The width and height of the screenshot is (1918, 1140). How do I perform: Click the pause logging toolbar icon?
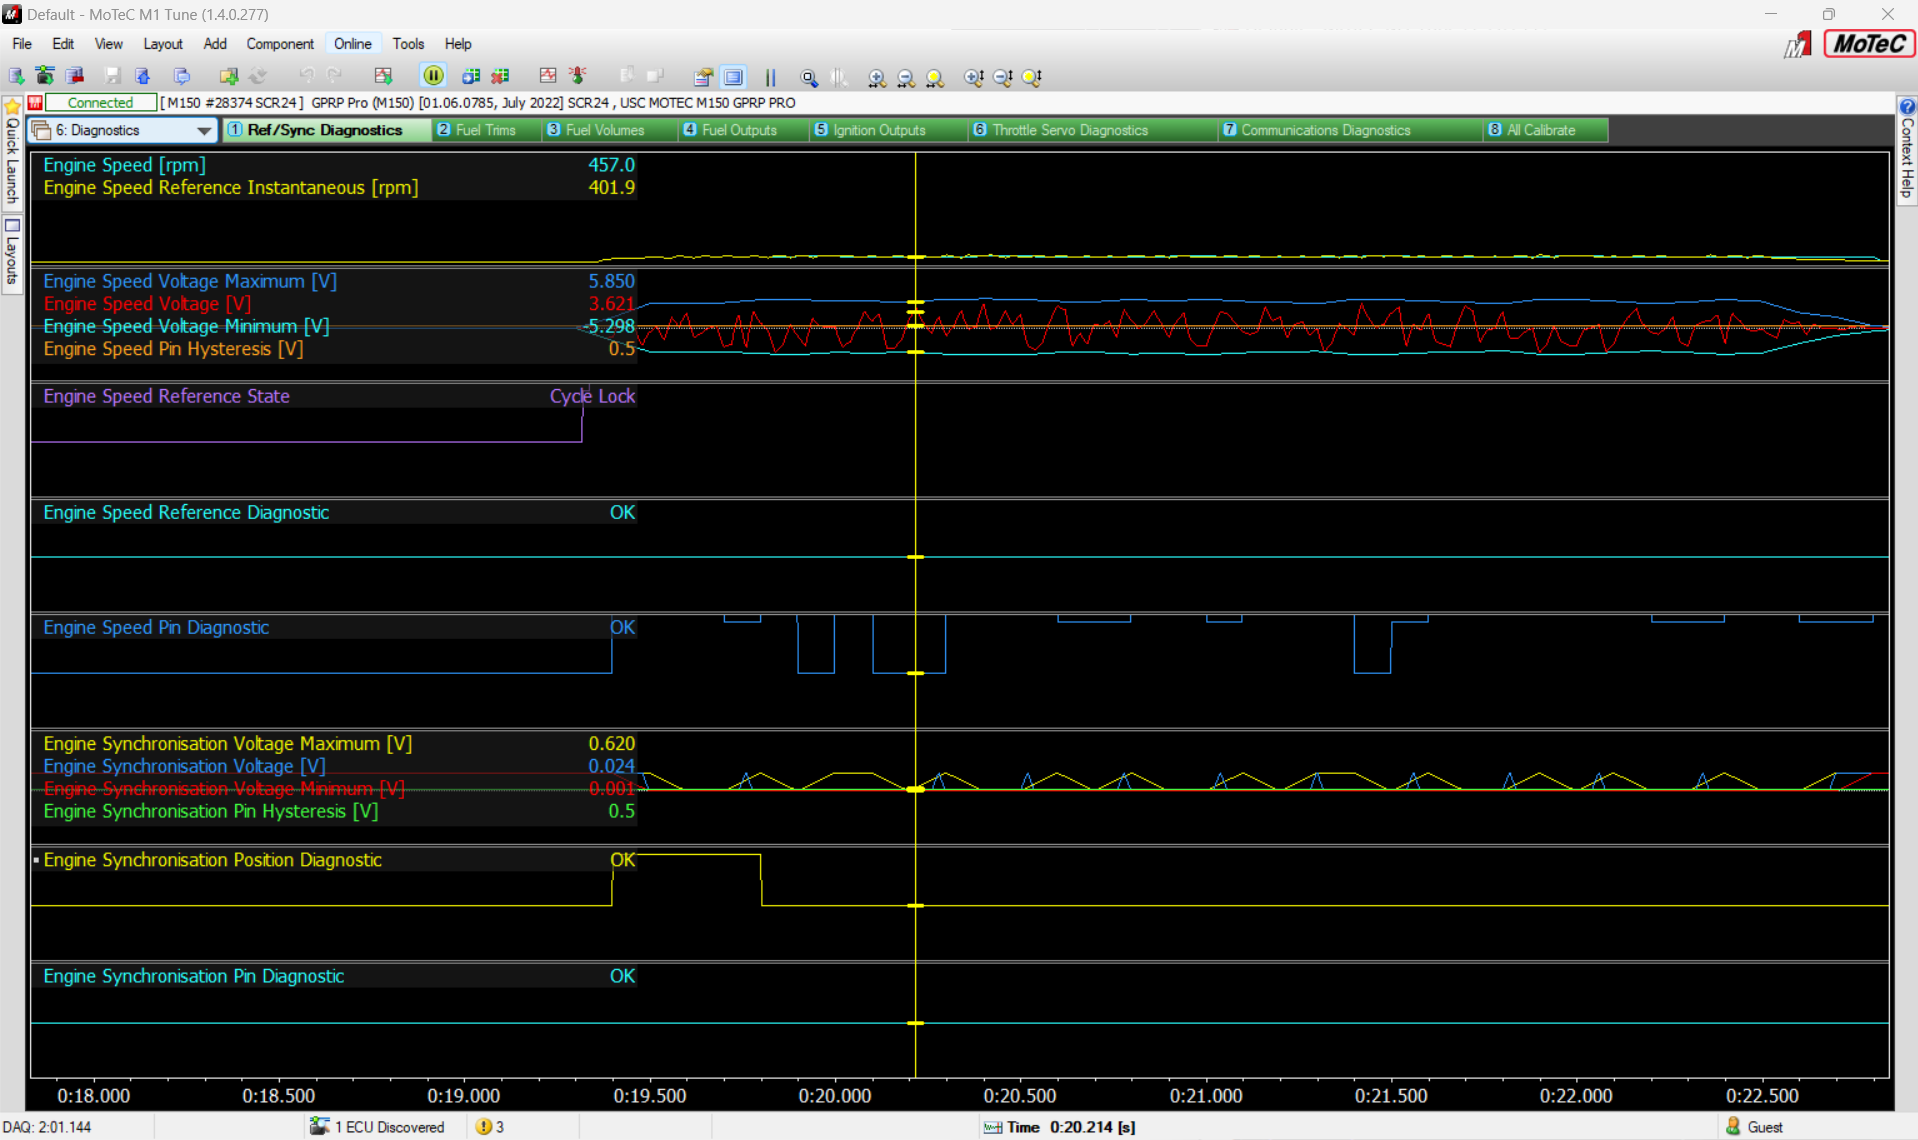pos(433,77)
